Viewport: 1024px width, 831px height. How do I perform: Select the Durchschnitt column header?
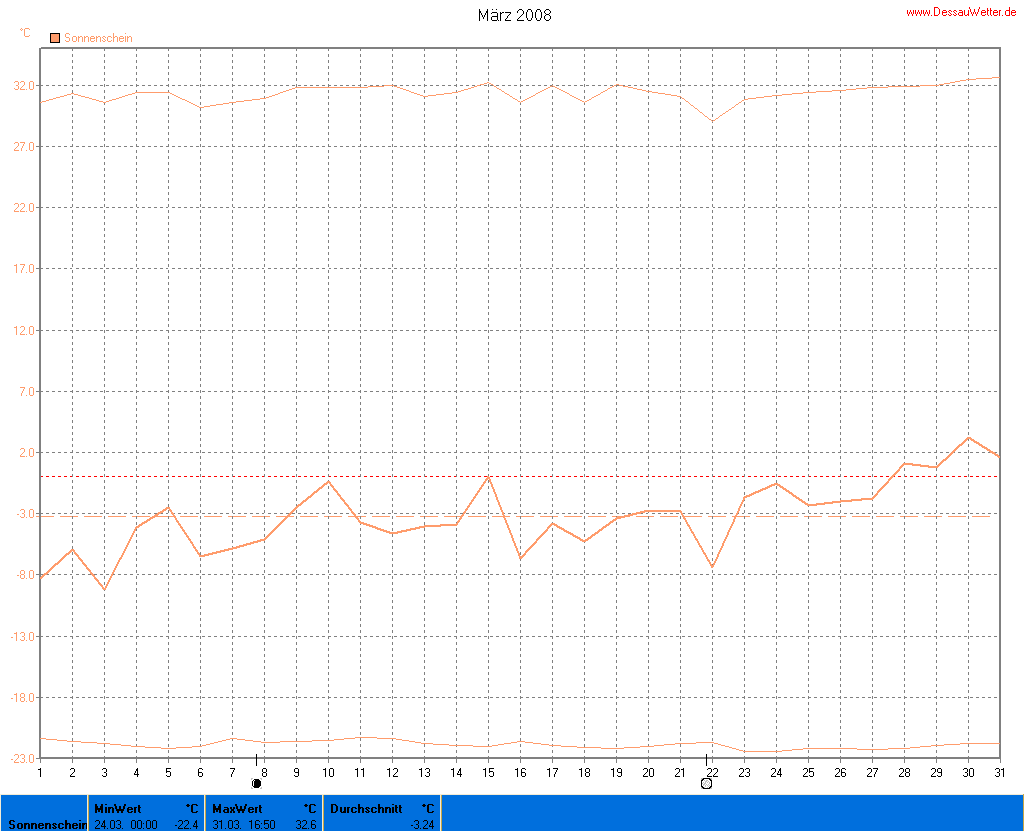(366, 808)
